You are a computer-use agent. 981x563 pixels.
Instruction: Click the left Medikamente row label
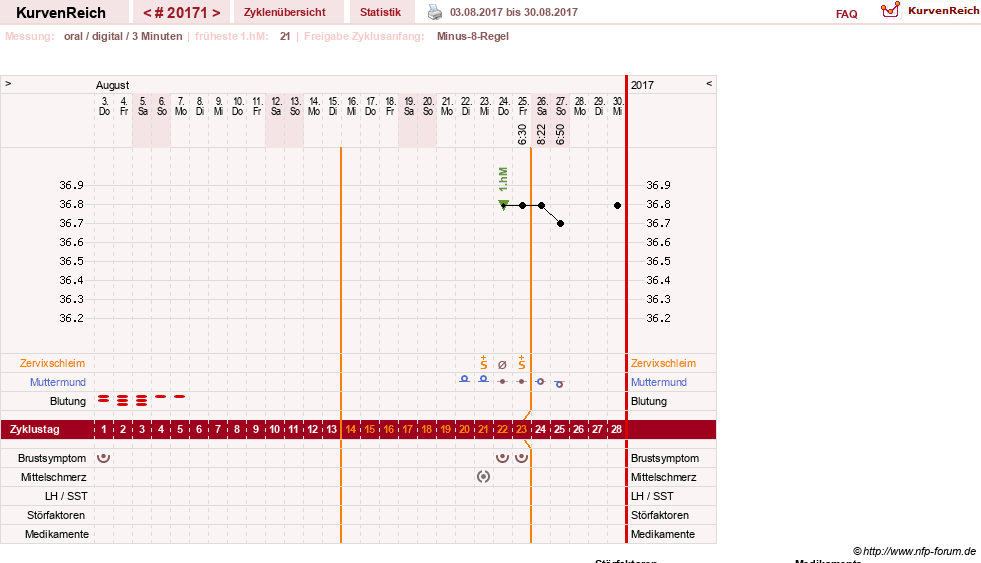(57, 534)
